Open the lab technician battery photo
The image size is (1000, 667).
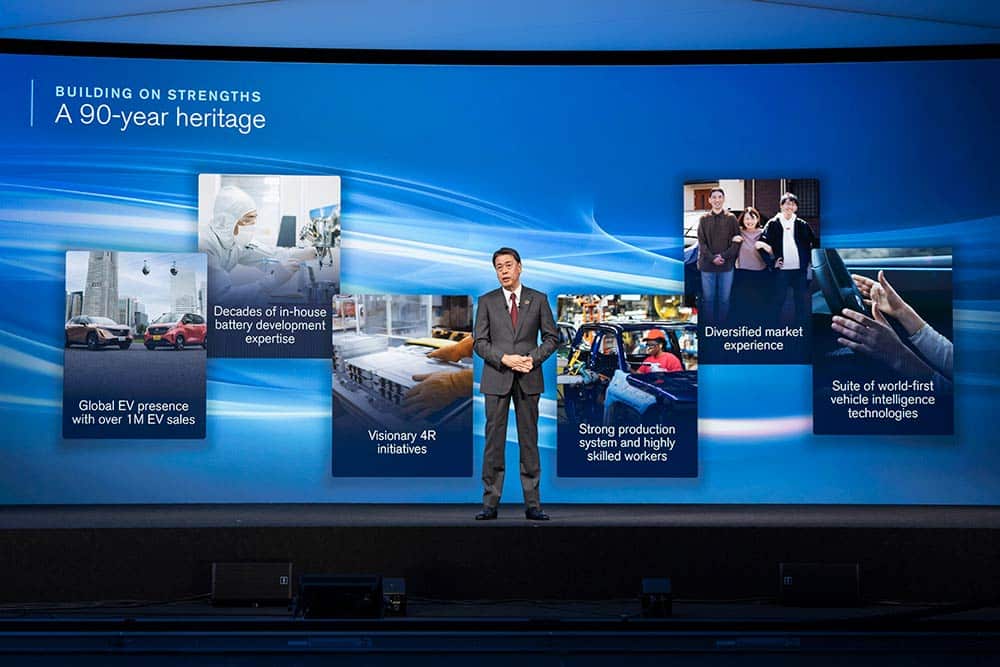point(268,232)
